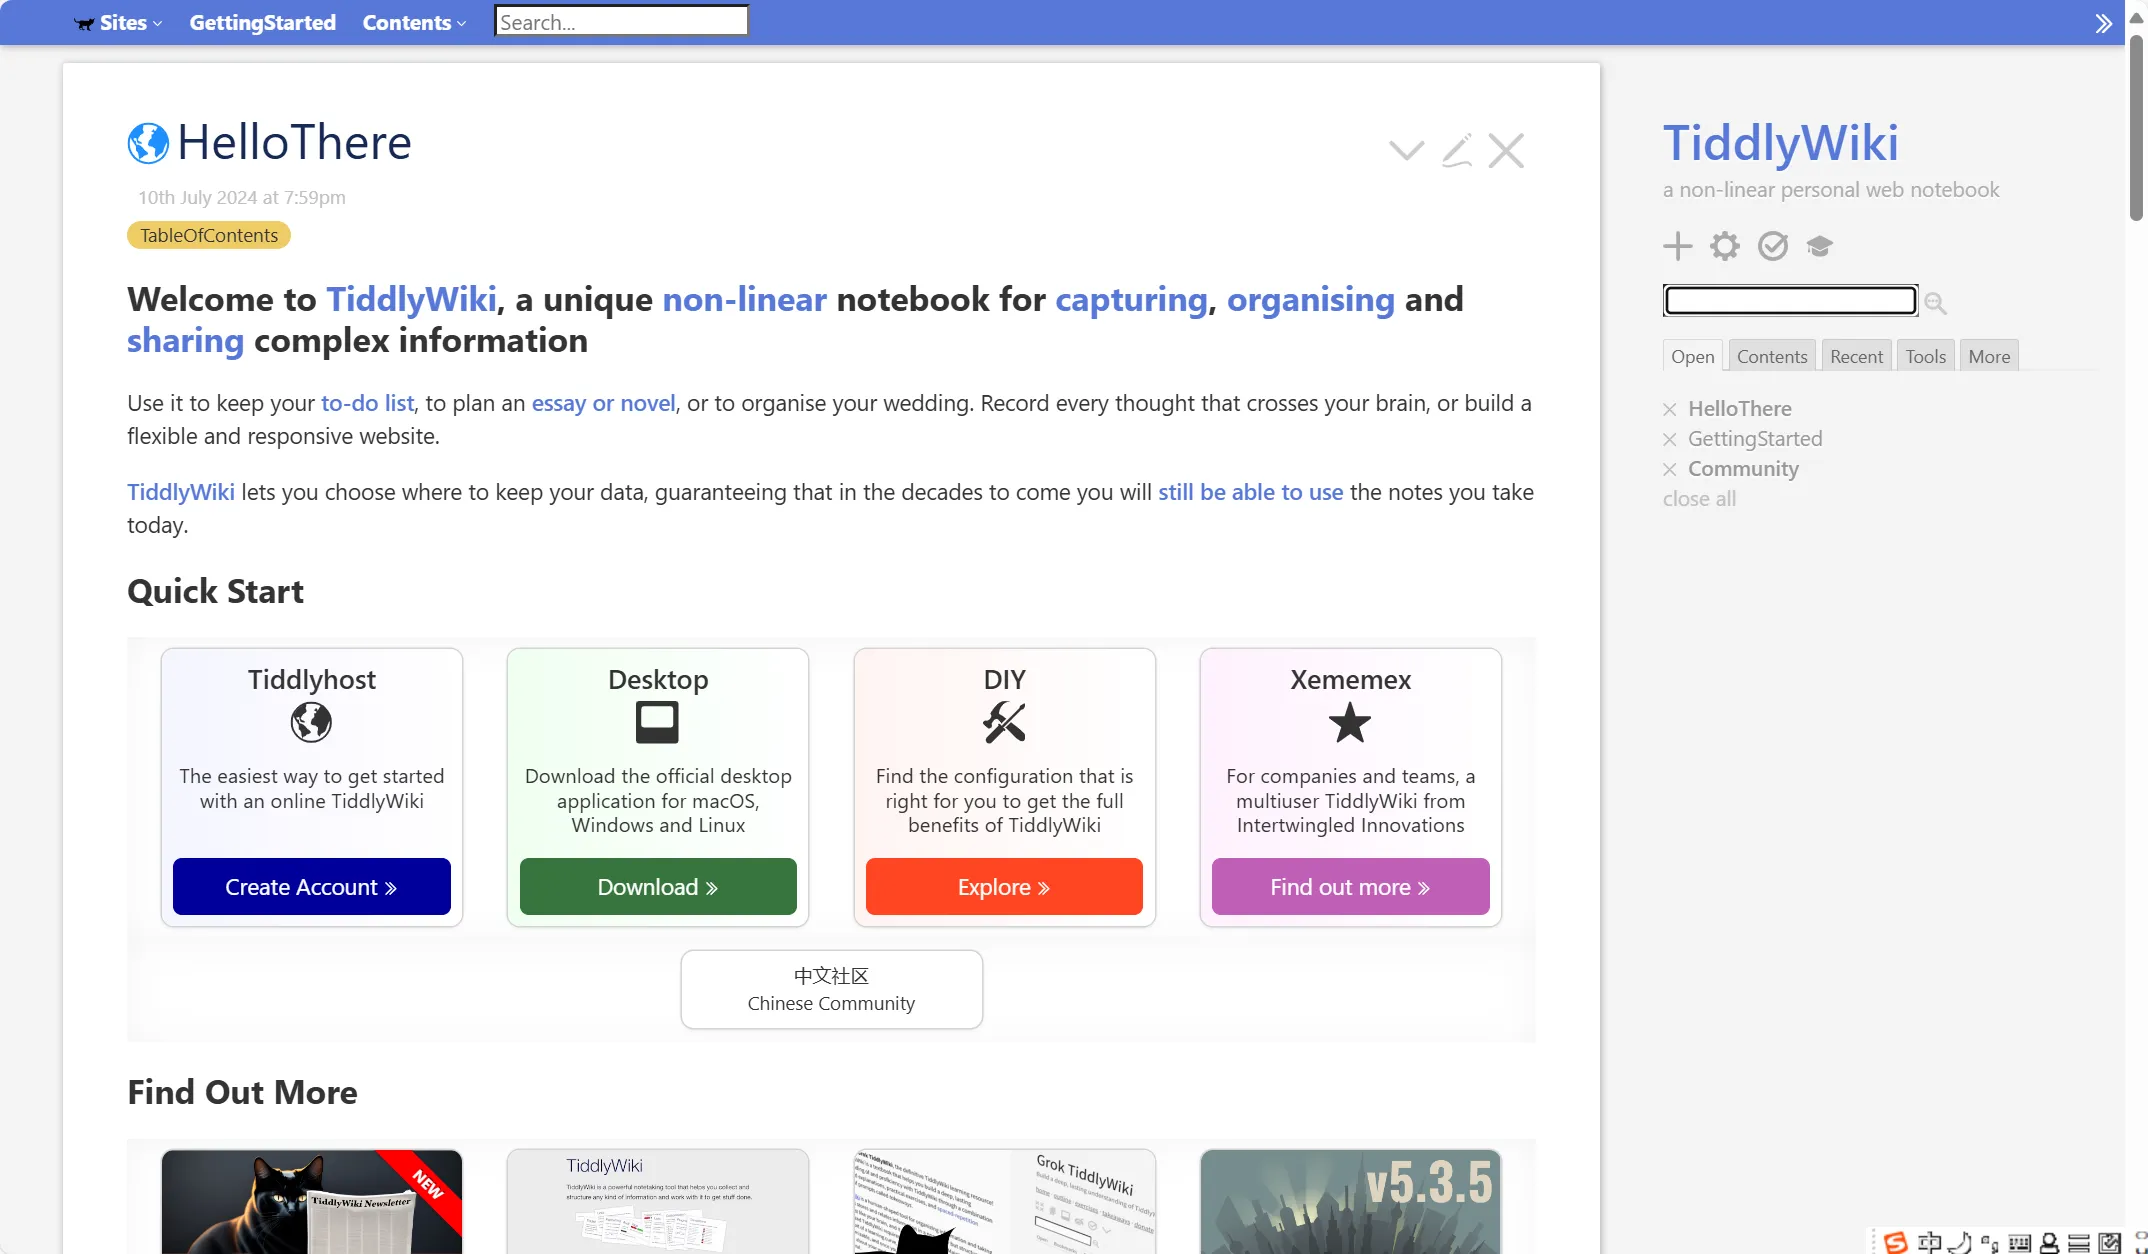The height and width of the screenshot is (1254, 2148).
Task: Focus the top bar Search field
Action: point(621,22)
